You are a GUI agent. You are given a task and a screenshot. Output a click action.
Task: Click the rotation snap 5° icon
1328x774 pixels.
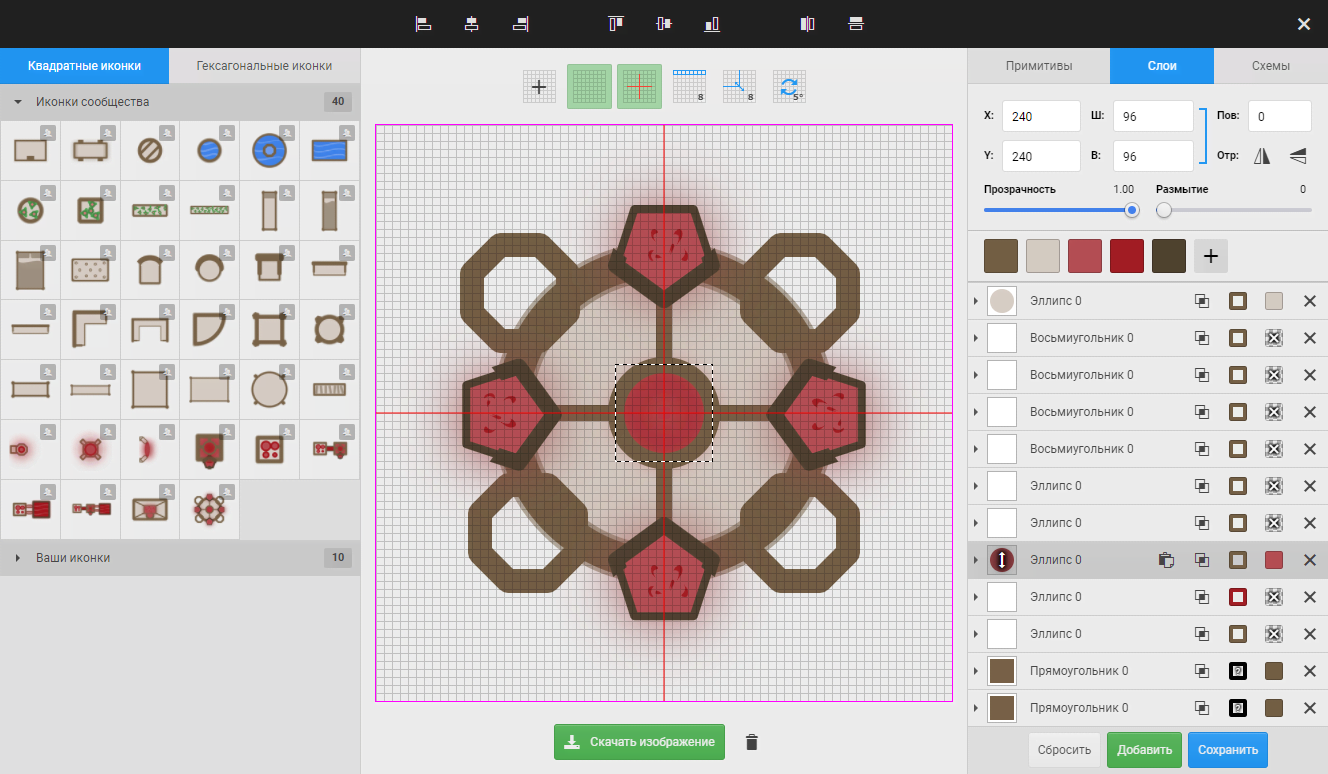click(x=790, y=87)
